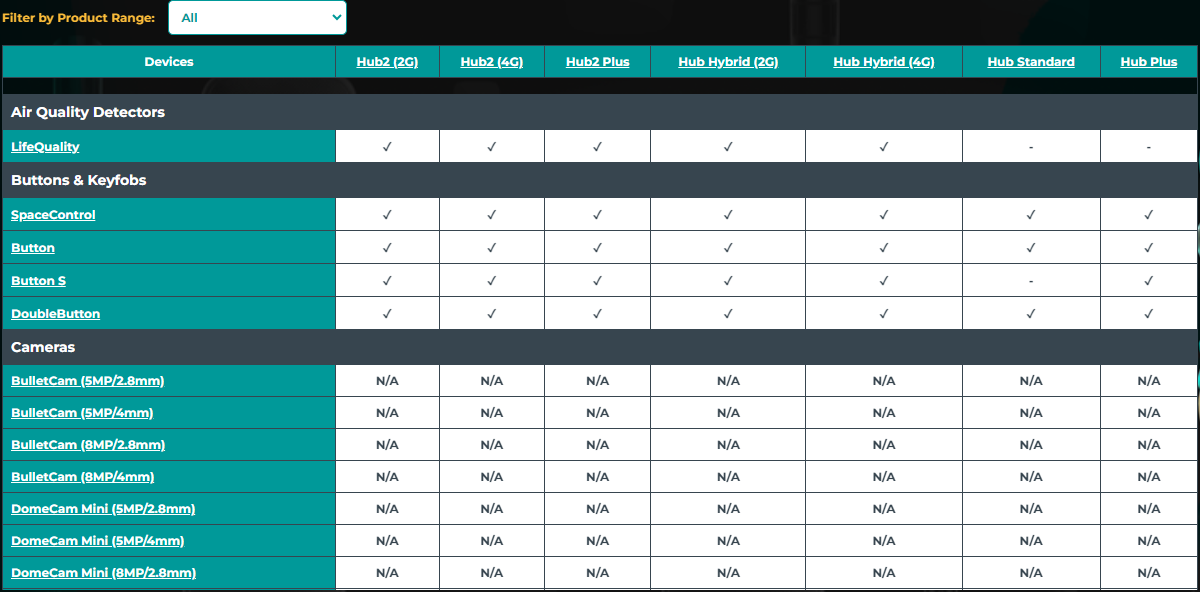1200x592 pixels.
Task: Select the Button S device link
Action: pos(38,281)
